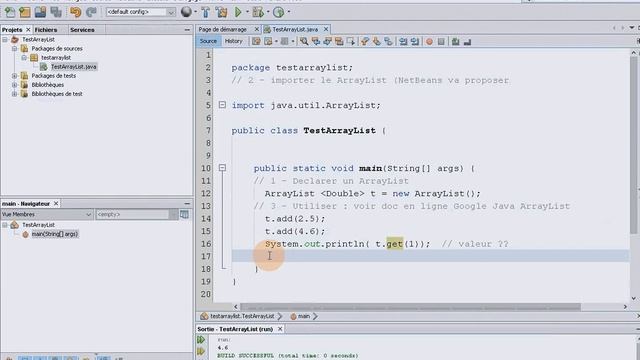The height and width of the screenshot is (360, 640).
Task: Open the dropdown arrow beside Run
Action: [247, 12]
